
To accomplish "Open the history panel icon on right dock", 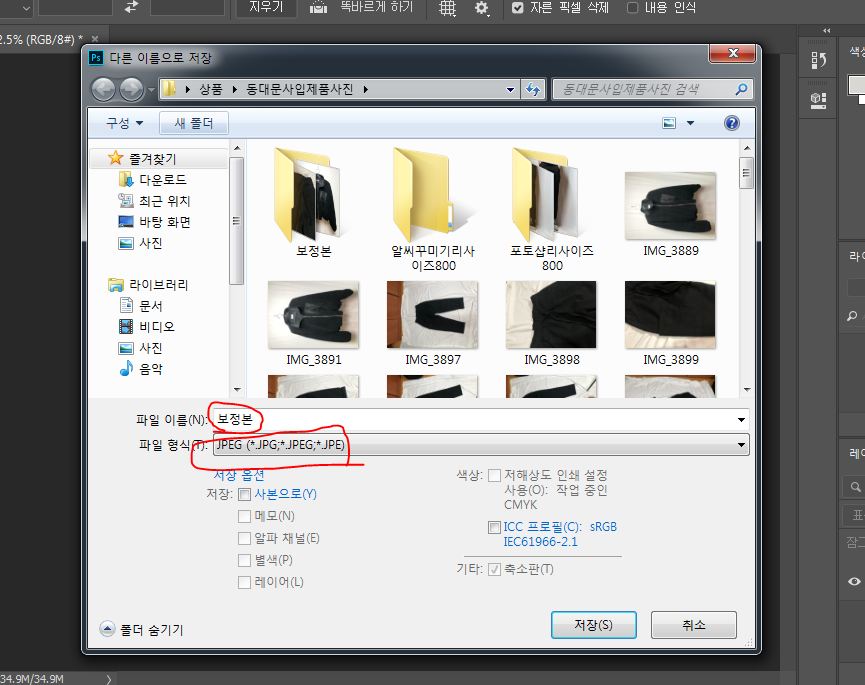I will 818,60.
